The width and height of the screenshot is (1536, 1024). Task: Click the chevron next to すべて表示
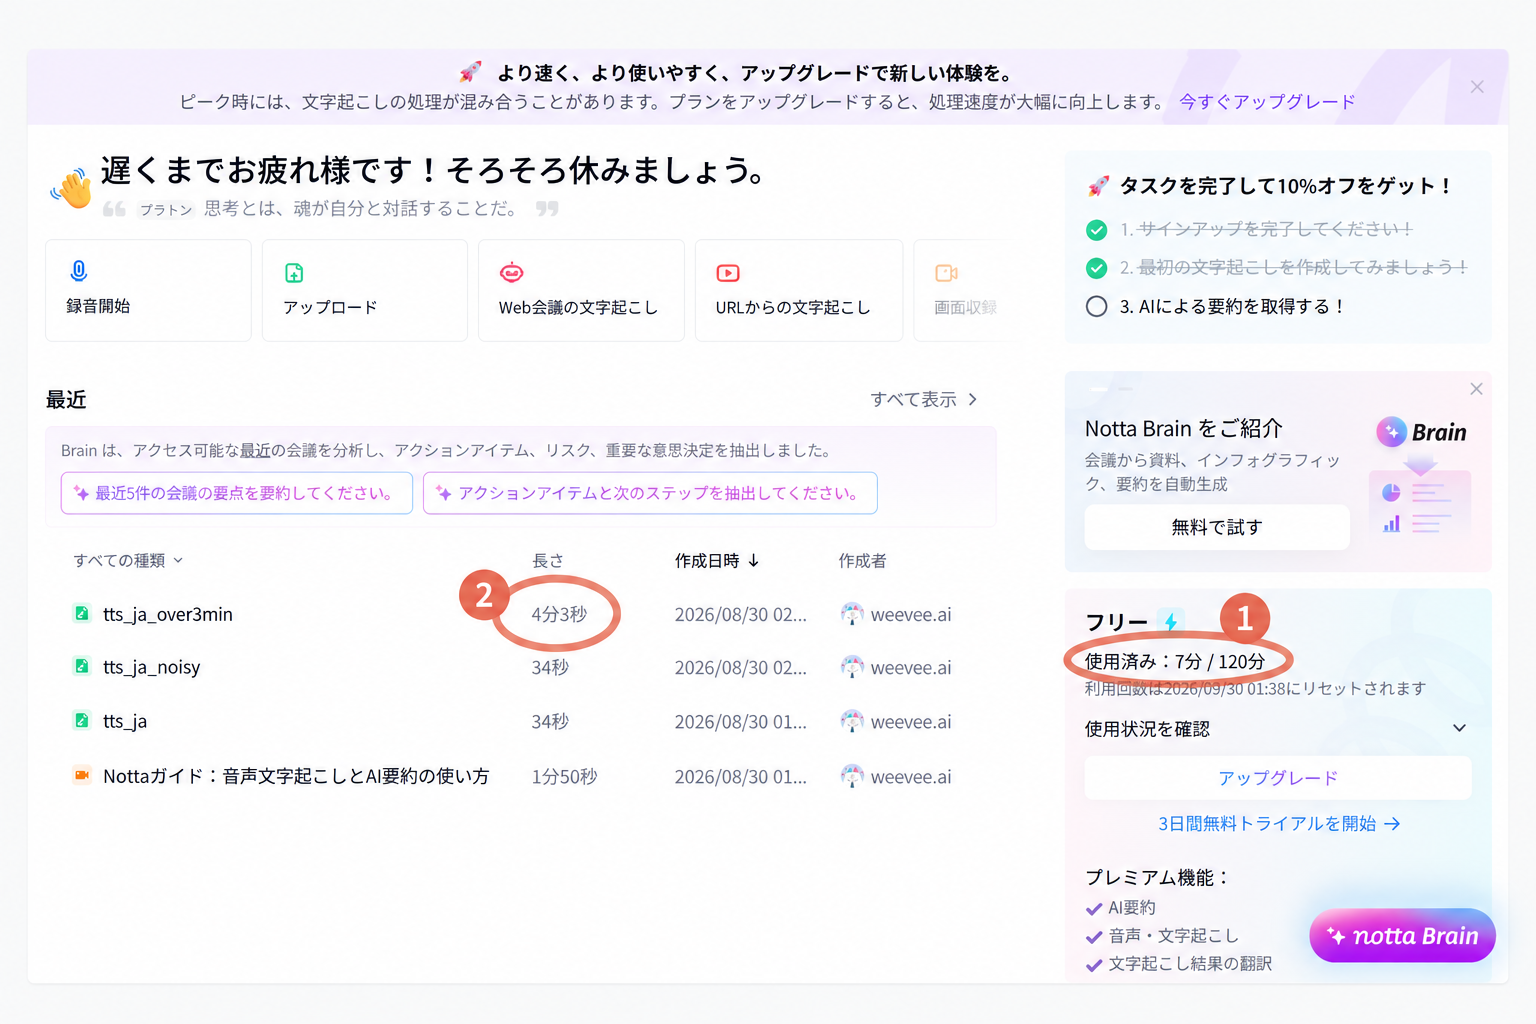tap(972, 399)
